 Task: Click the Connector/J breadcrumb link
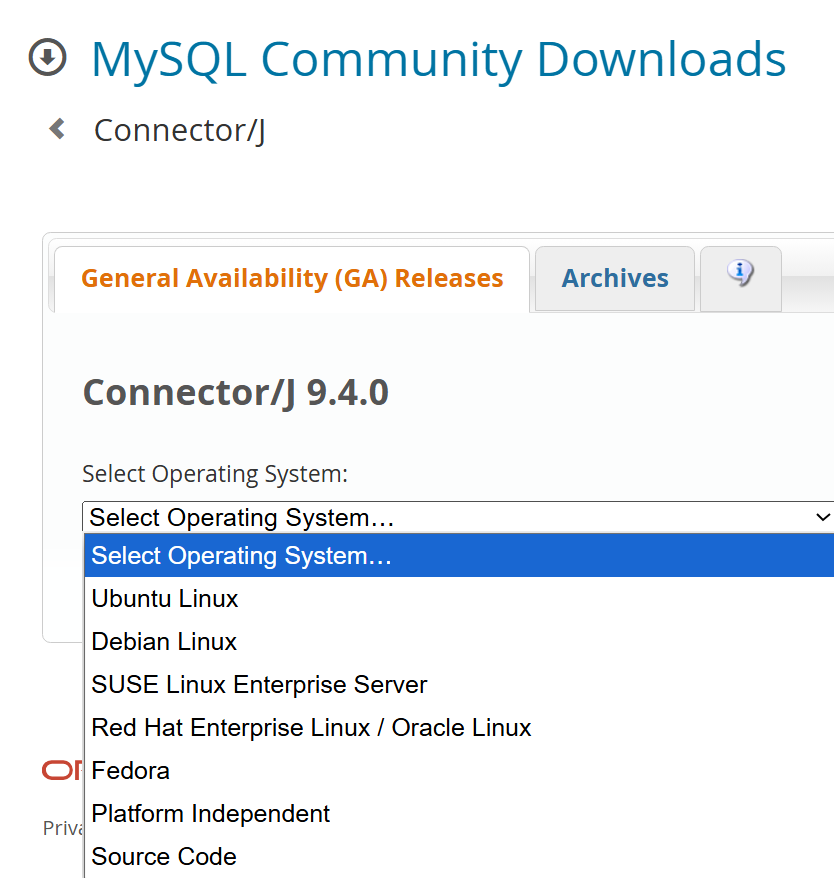click(x=179, y=129)
